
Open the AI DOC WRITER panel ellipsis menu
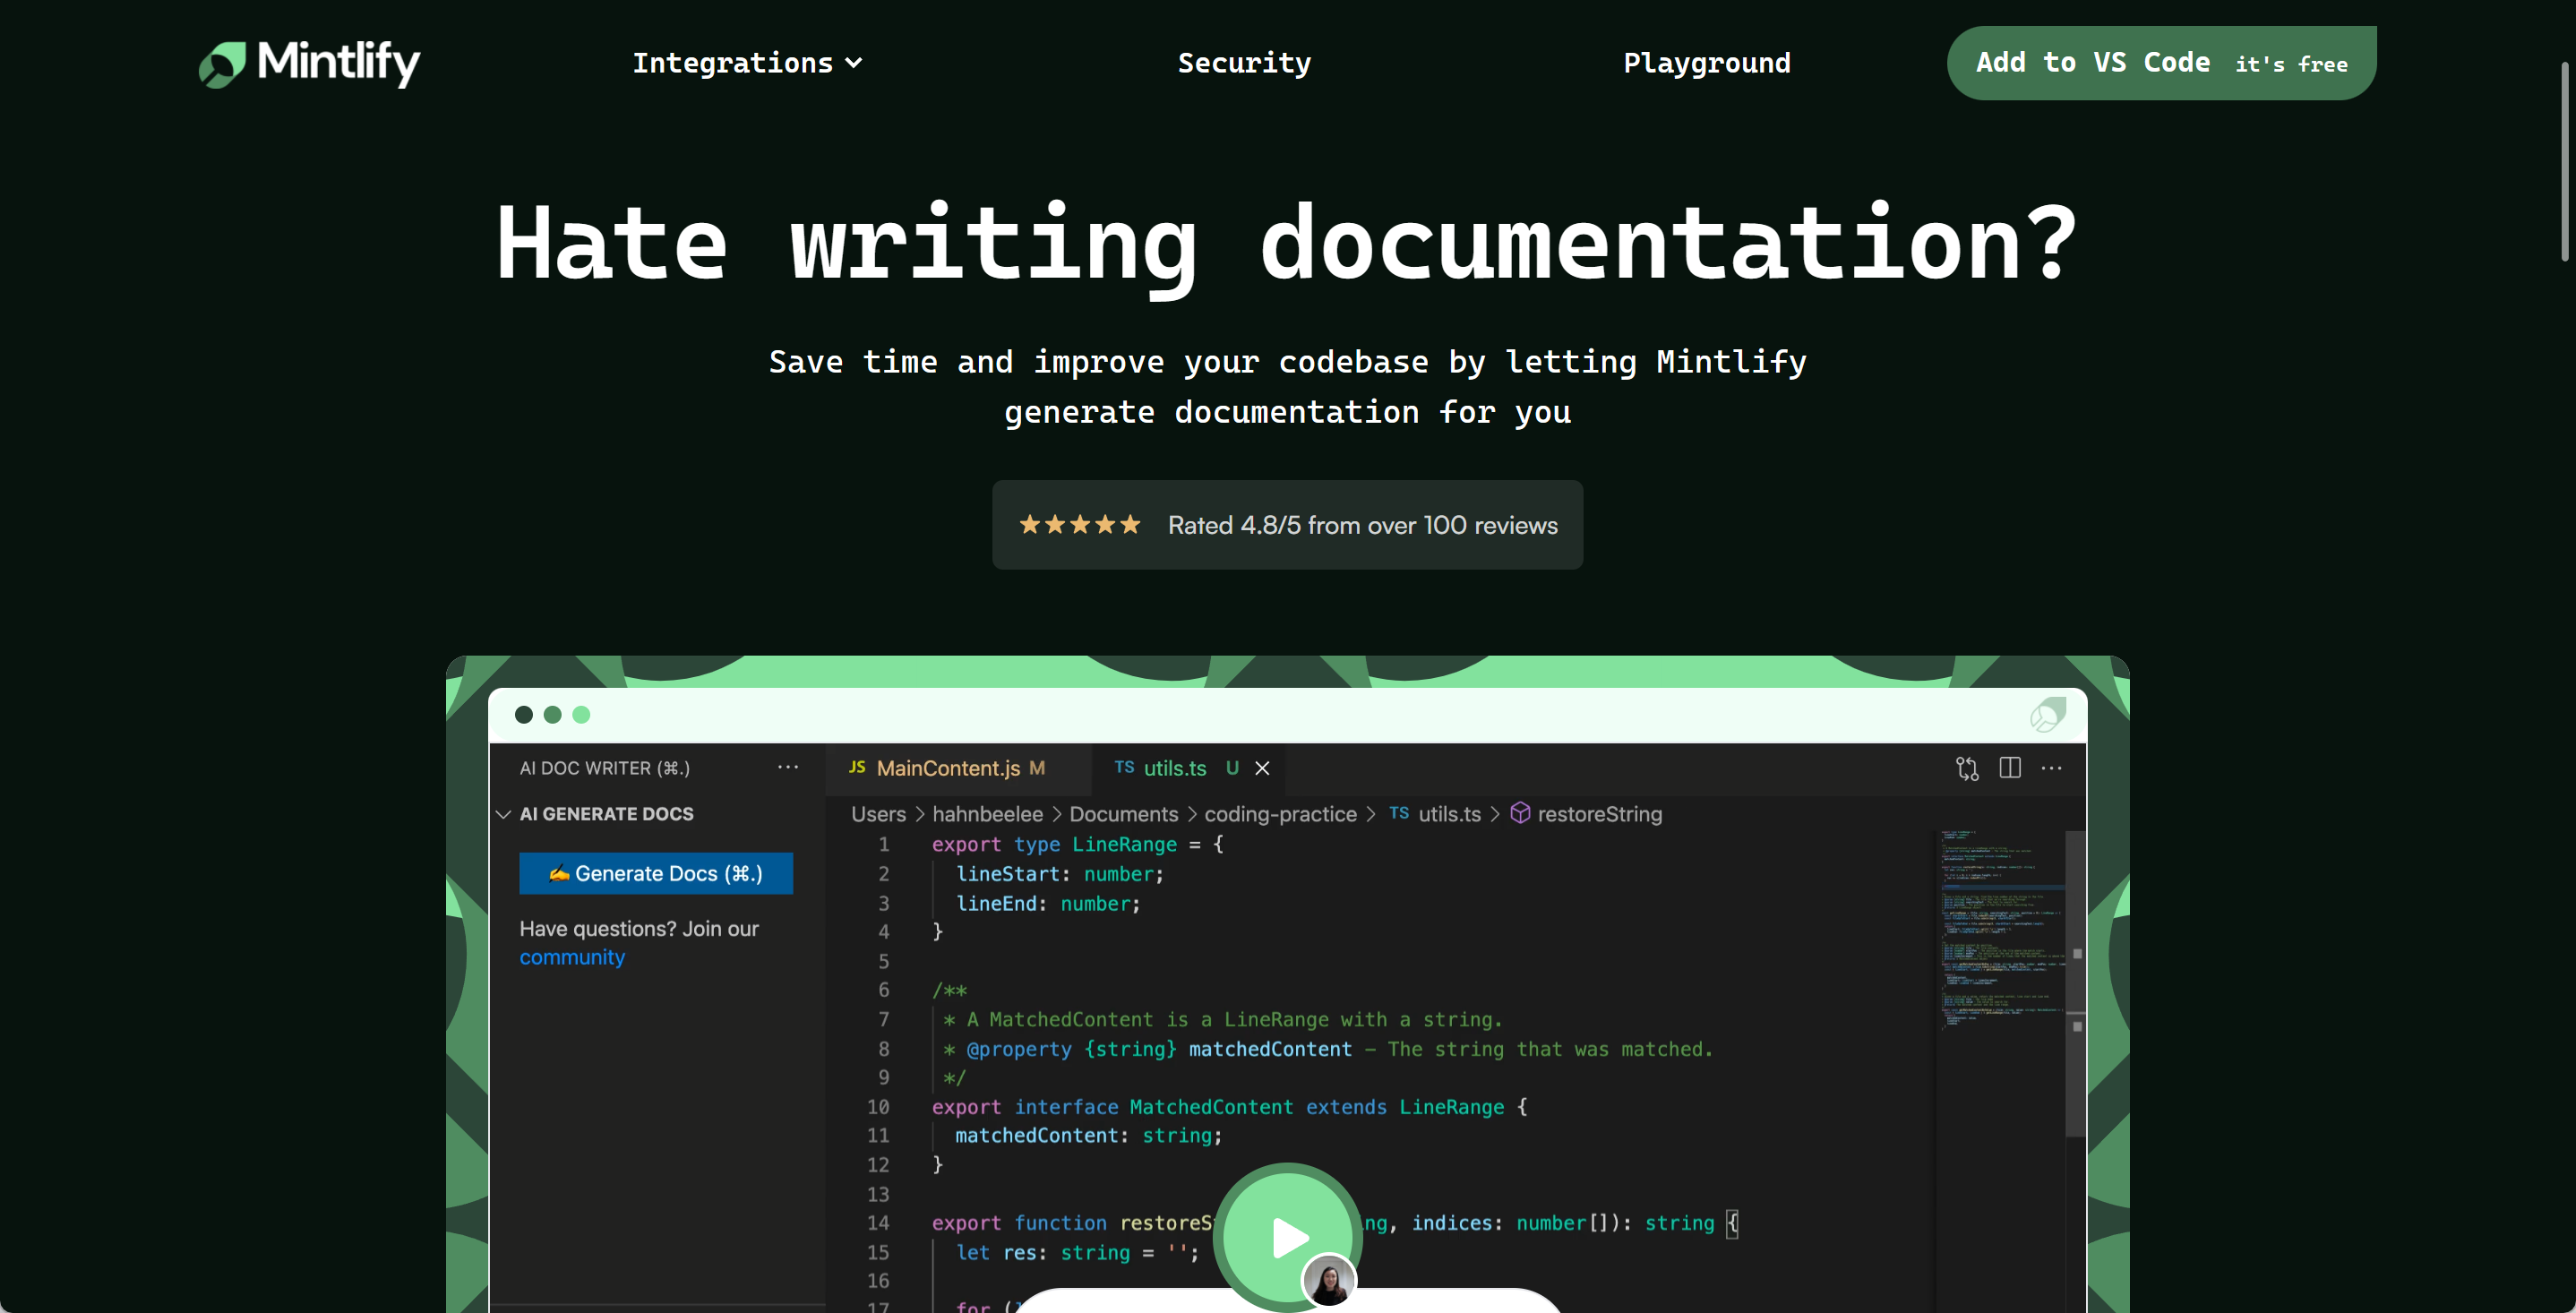coord(788,767)
